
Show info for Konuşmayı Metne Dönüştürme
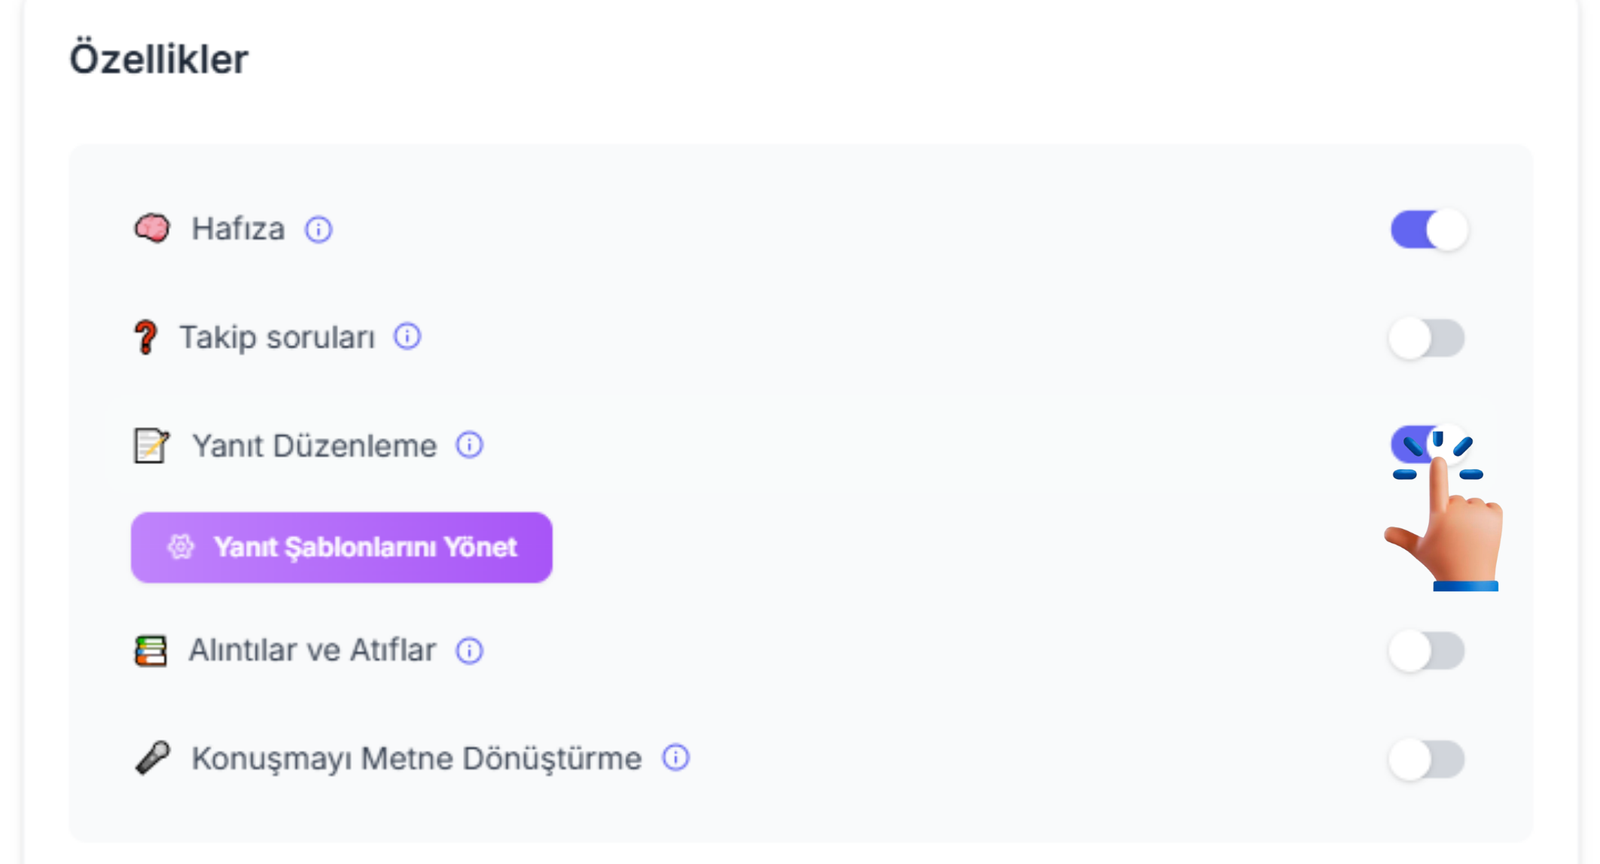coord(676,758)
